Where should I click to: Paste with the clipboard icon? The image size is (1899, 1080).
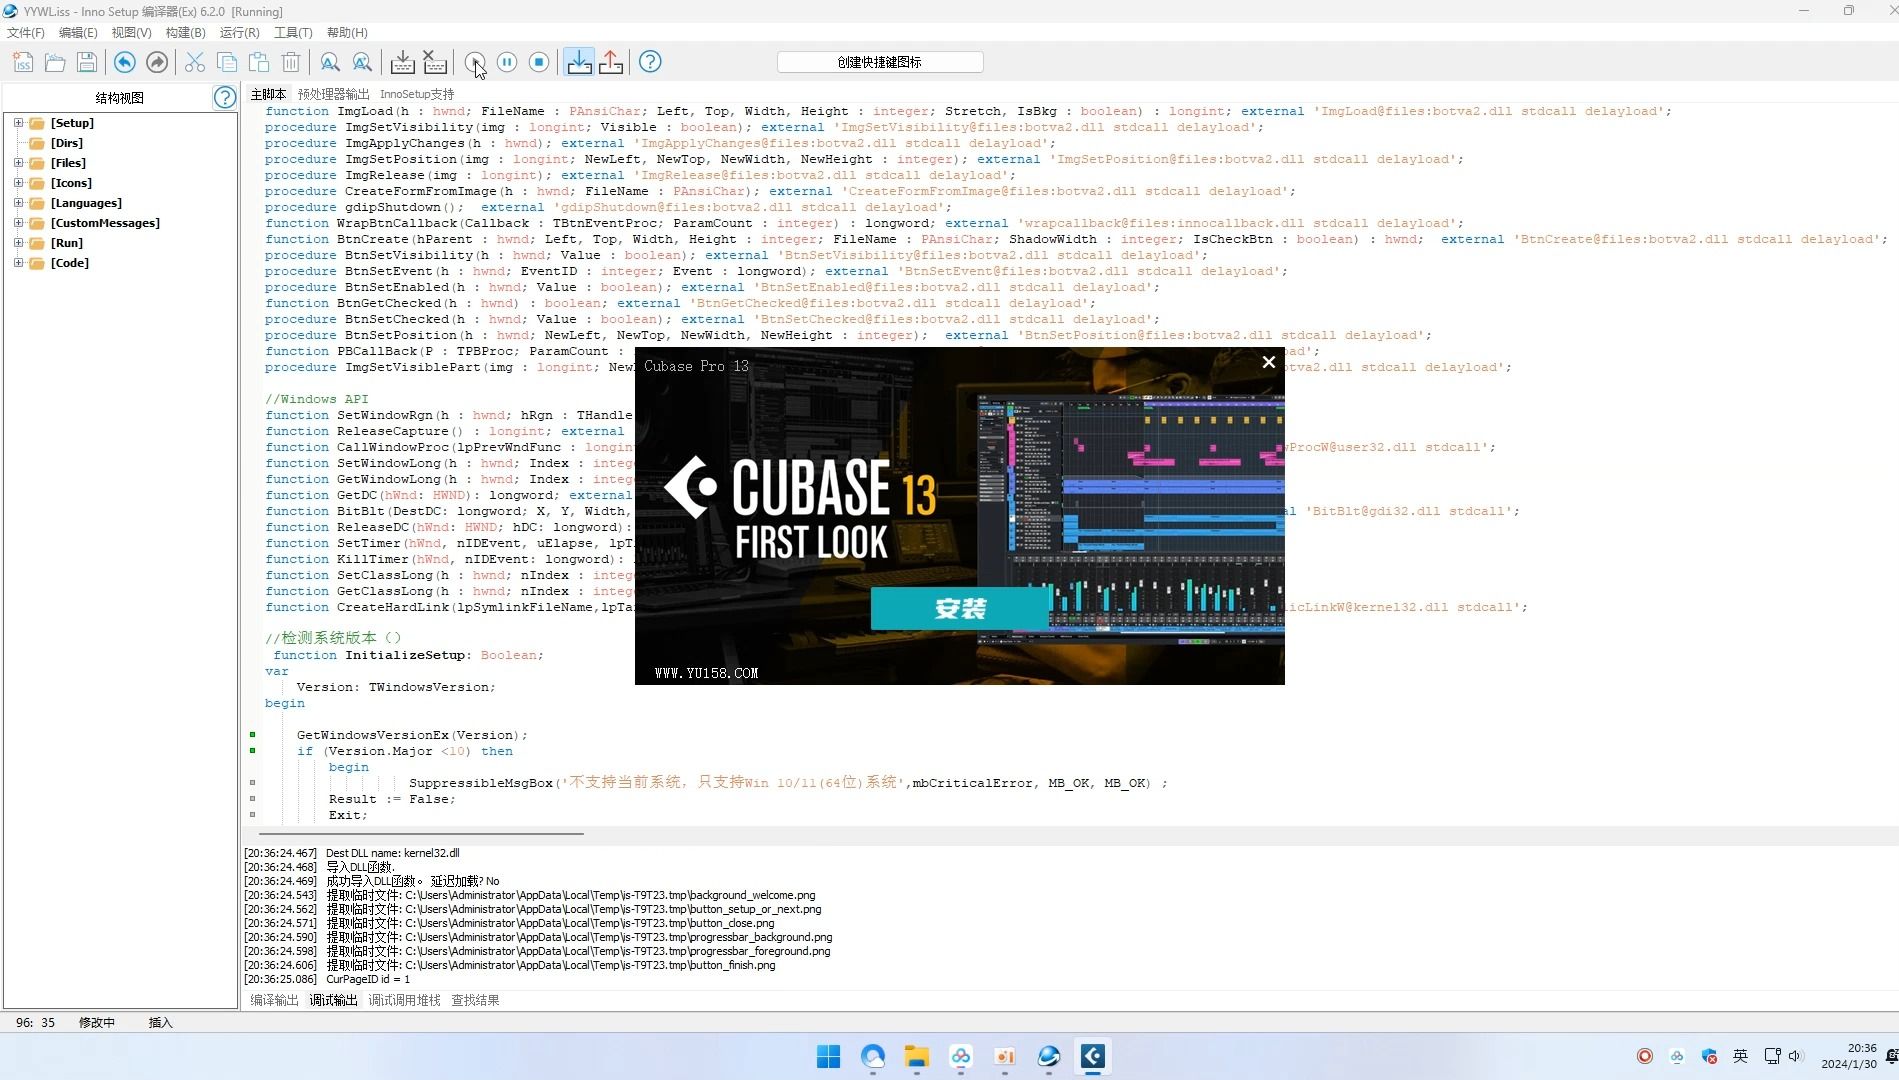tap(259, 62)
